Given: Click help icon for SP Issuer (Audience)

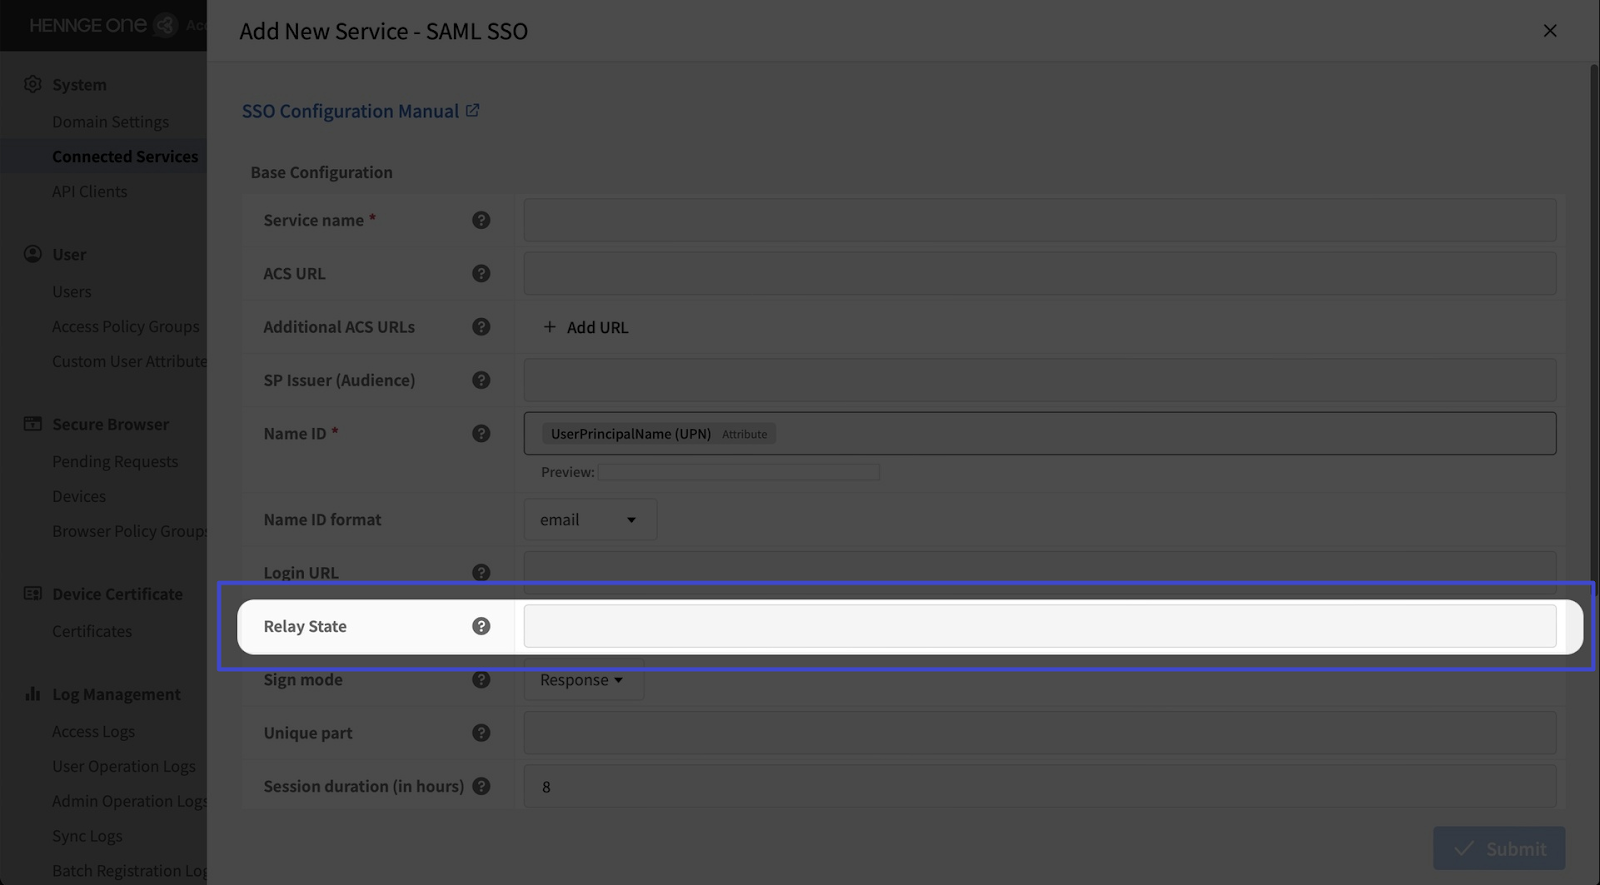Looking at the screenshot, I should (481, 380).
